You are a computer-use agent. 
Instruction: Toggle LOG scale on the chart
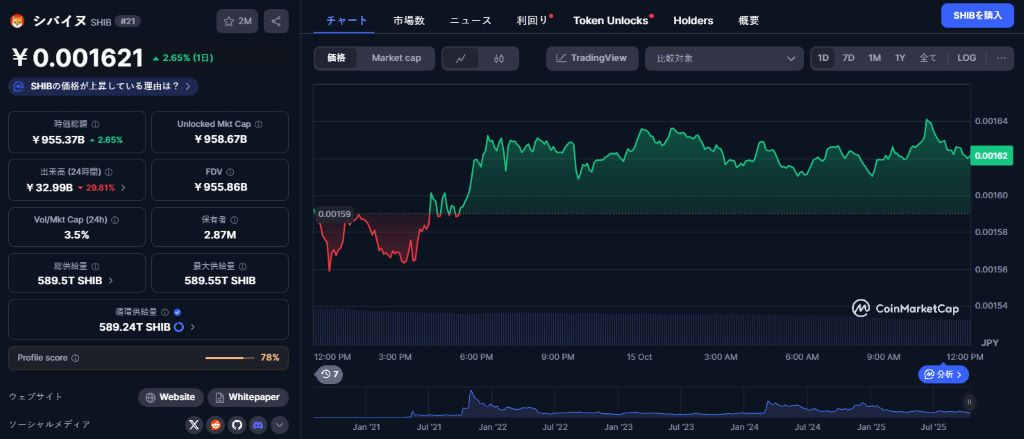tap(966, 58)
